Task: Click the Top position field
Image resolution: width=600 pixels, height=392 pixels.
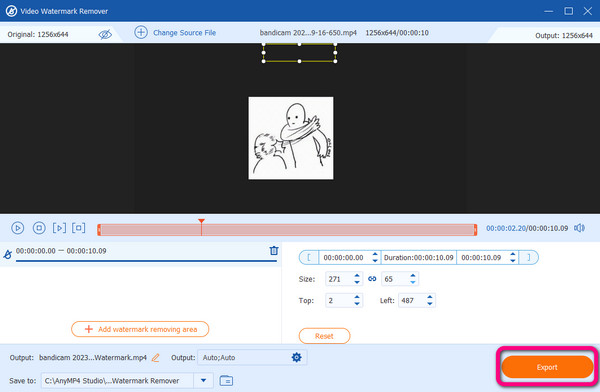Action: coord(339,301)
